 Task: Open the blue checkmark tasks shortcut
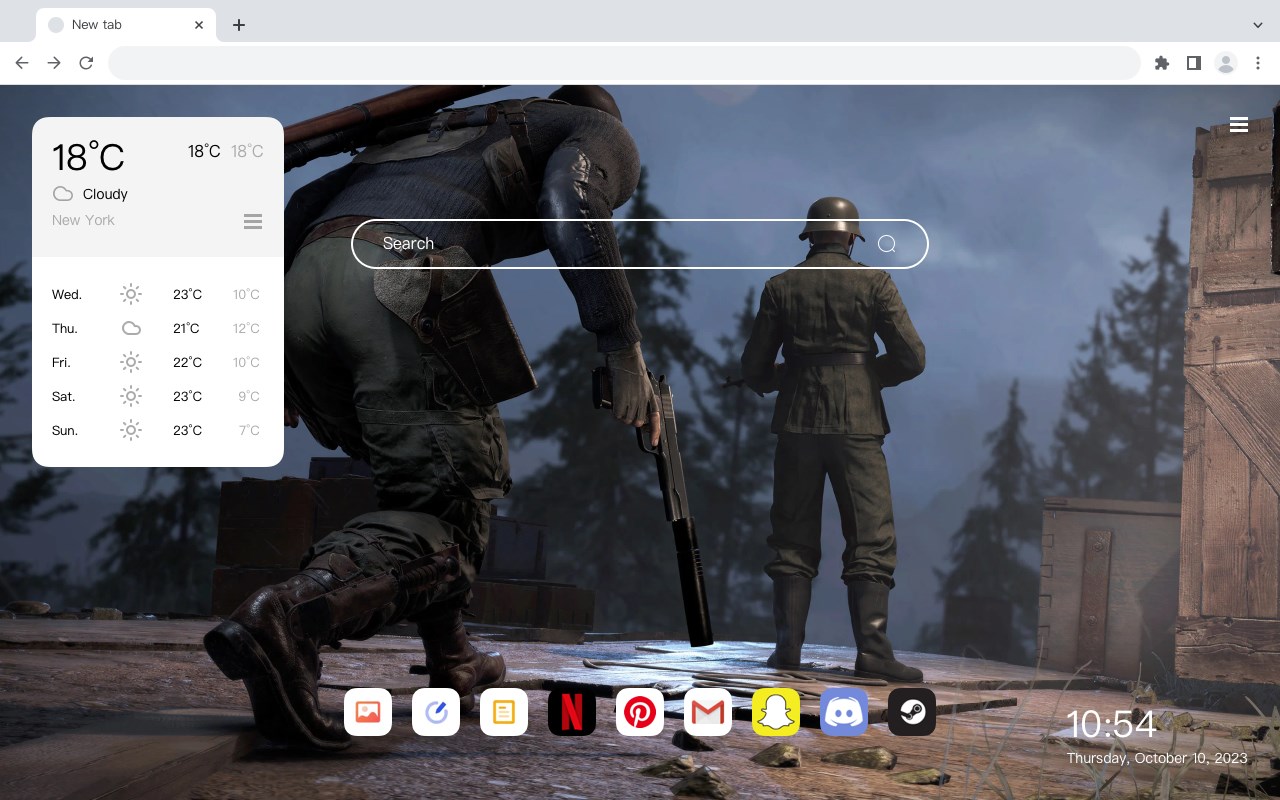pos(436,712)
